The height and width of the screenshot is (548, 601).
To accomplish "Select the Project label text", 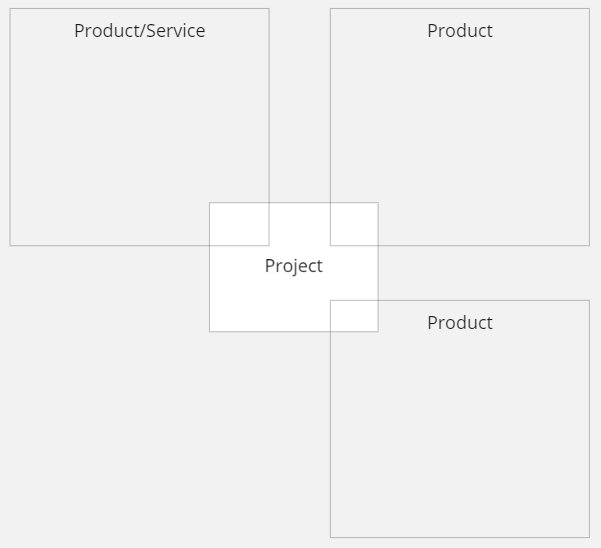I will coord(293,266).
